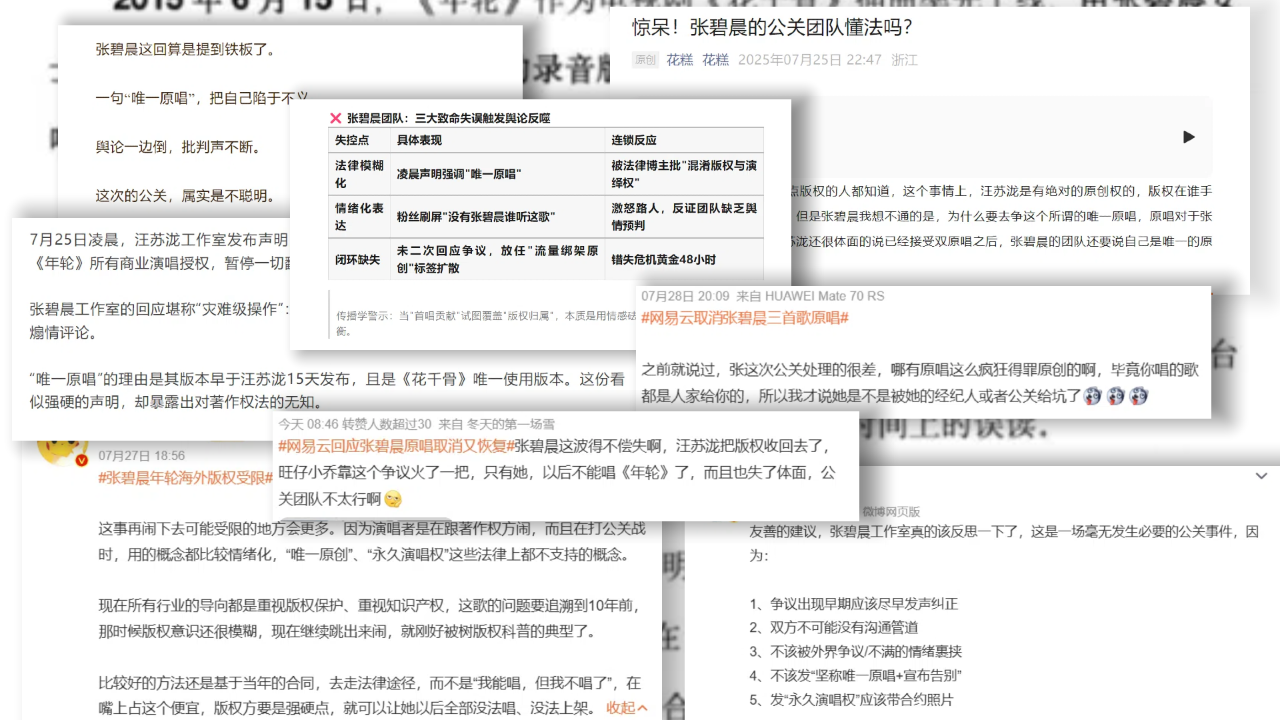Click timestamp 07月28日 20:09
Image resolution: width=1280 pixels, height=720 pixels.
coord(685,296)
